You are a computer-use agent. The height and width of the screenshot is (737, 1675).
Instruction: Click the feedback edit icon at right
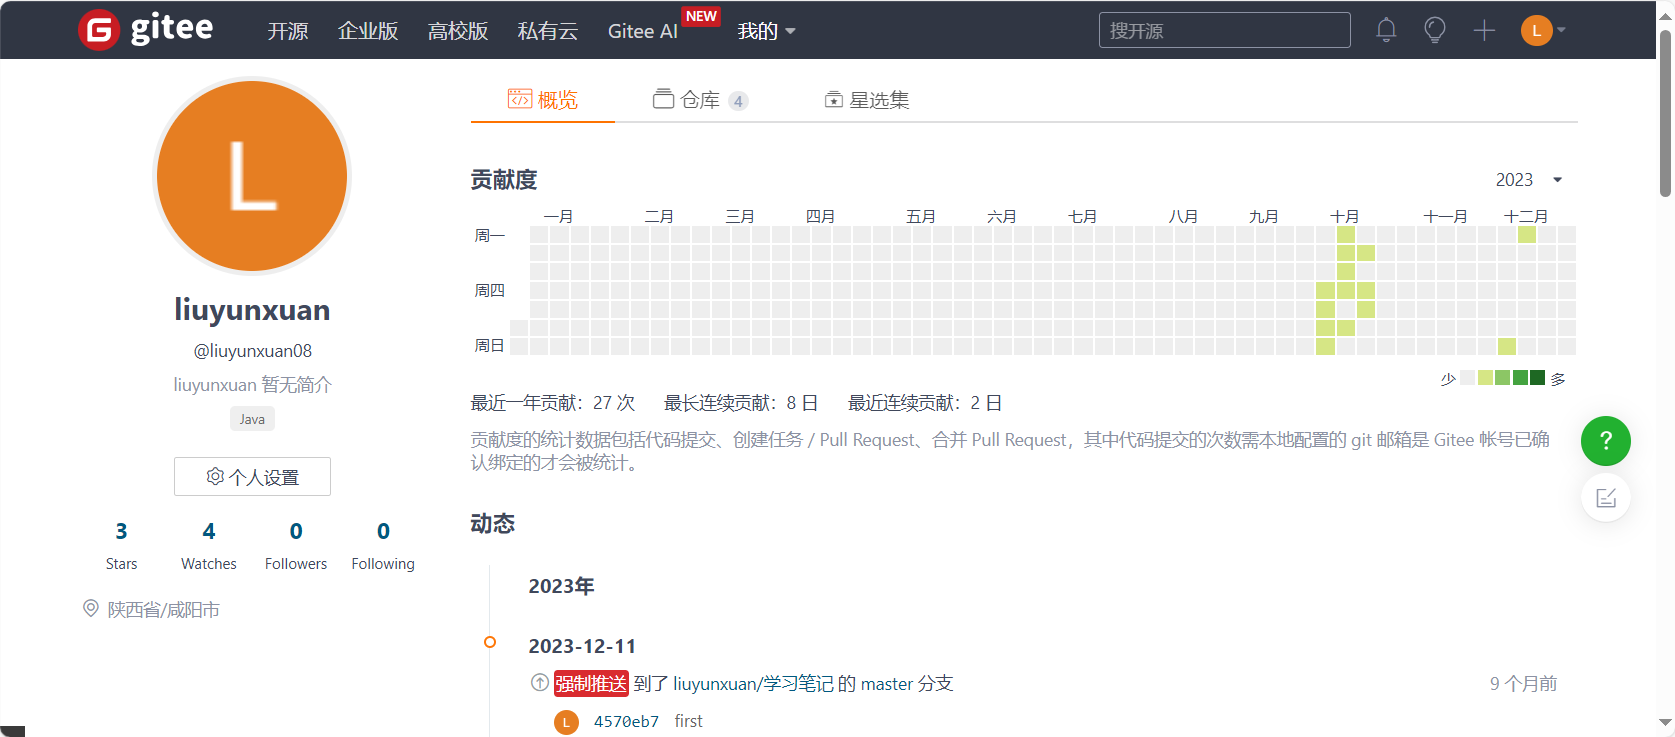tap(1605, 498)
